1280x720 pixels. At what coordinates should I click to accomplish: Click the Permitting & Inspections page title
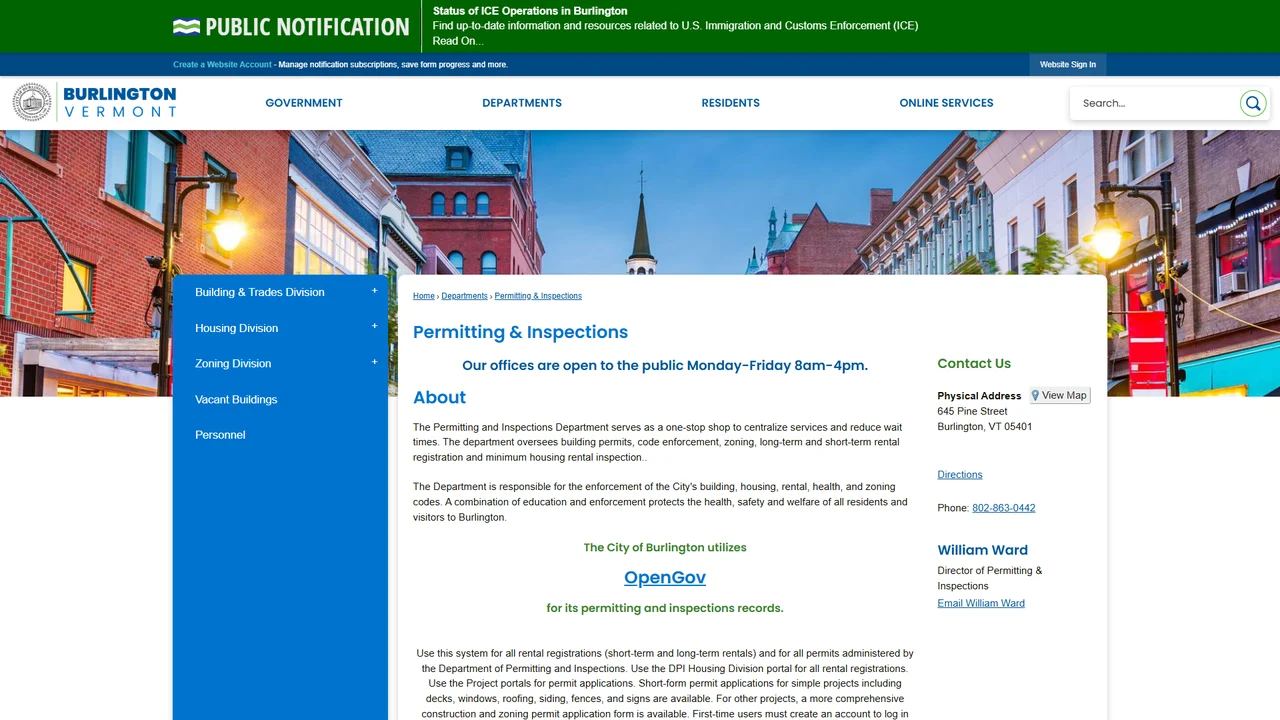[x=521, y=332]
